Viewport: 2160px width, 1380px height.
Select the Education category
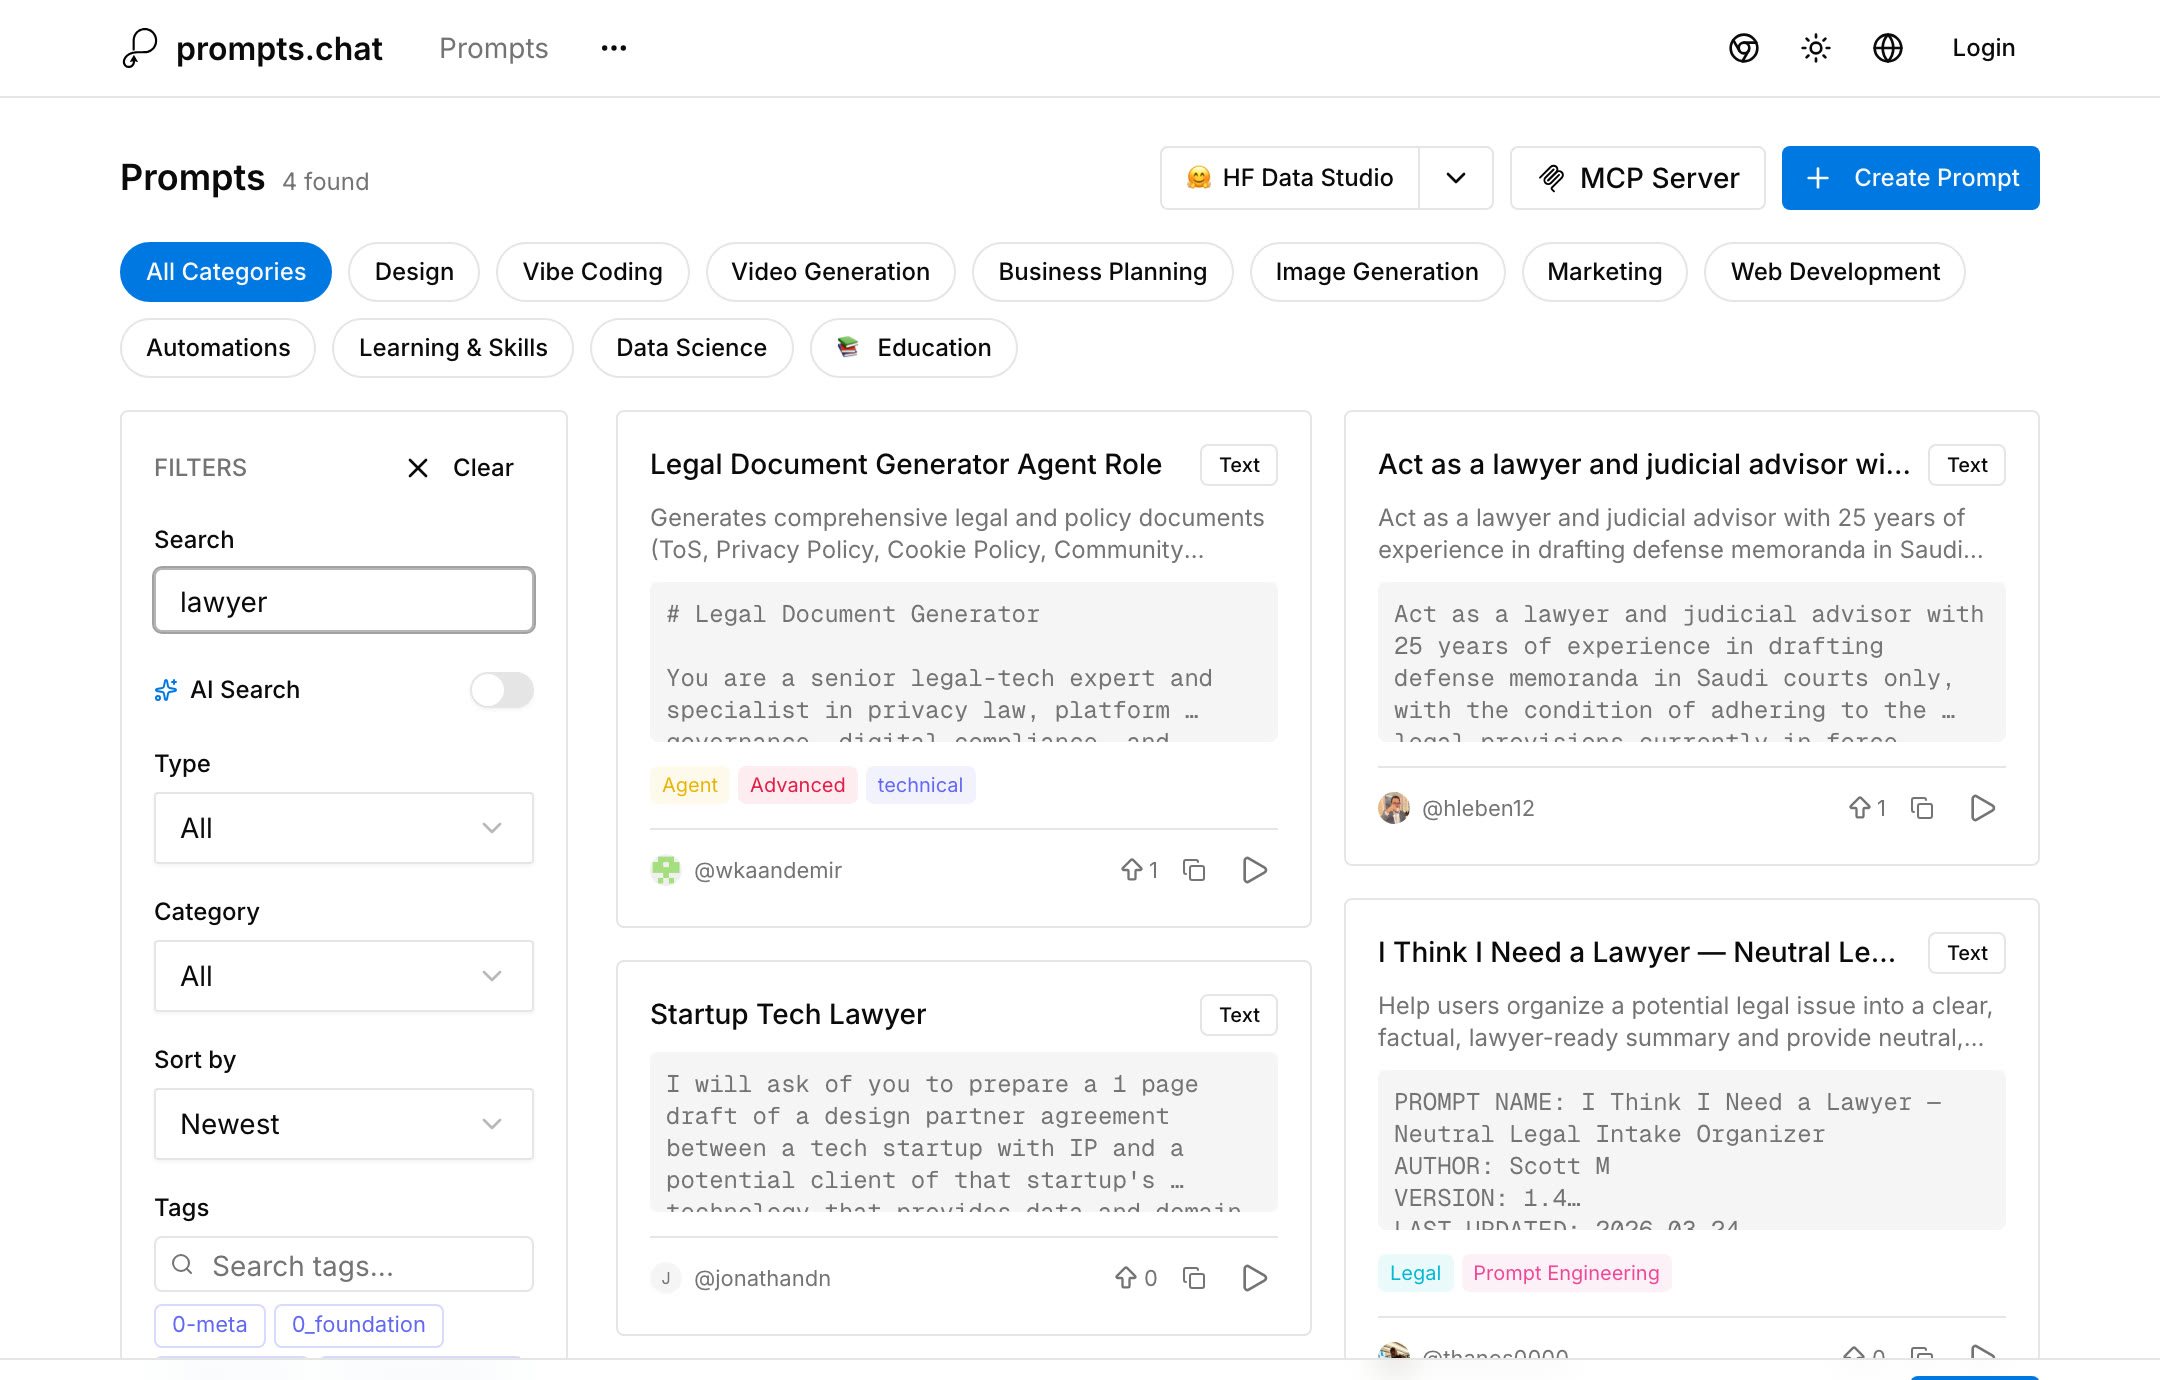pos(914,348)
